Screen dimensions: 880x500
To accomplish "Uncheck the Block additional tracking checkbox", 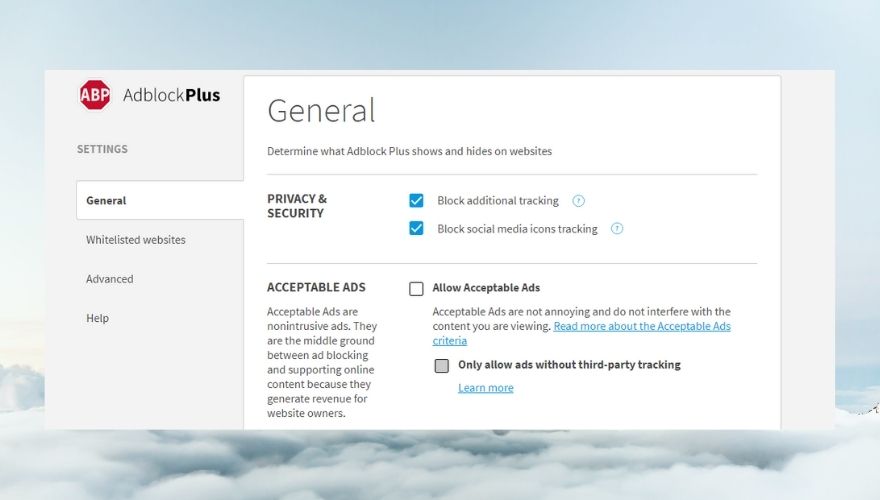I will click(416, 200).
